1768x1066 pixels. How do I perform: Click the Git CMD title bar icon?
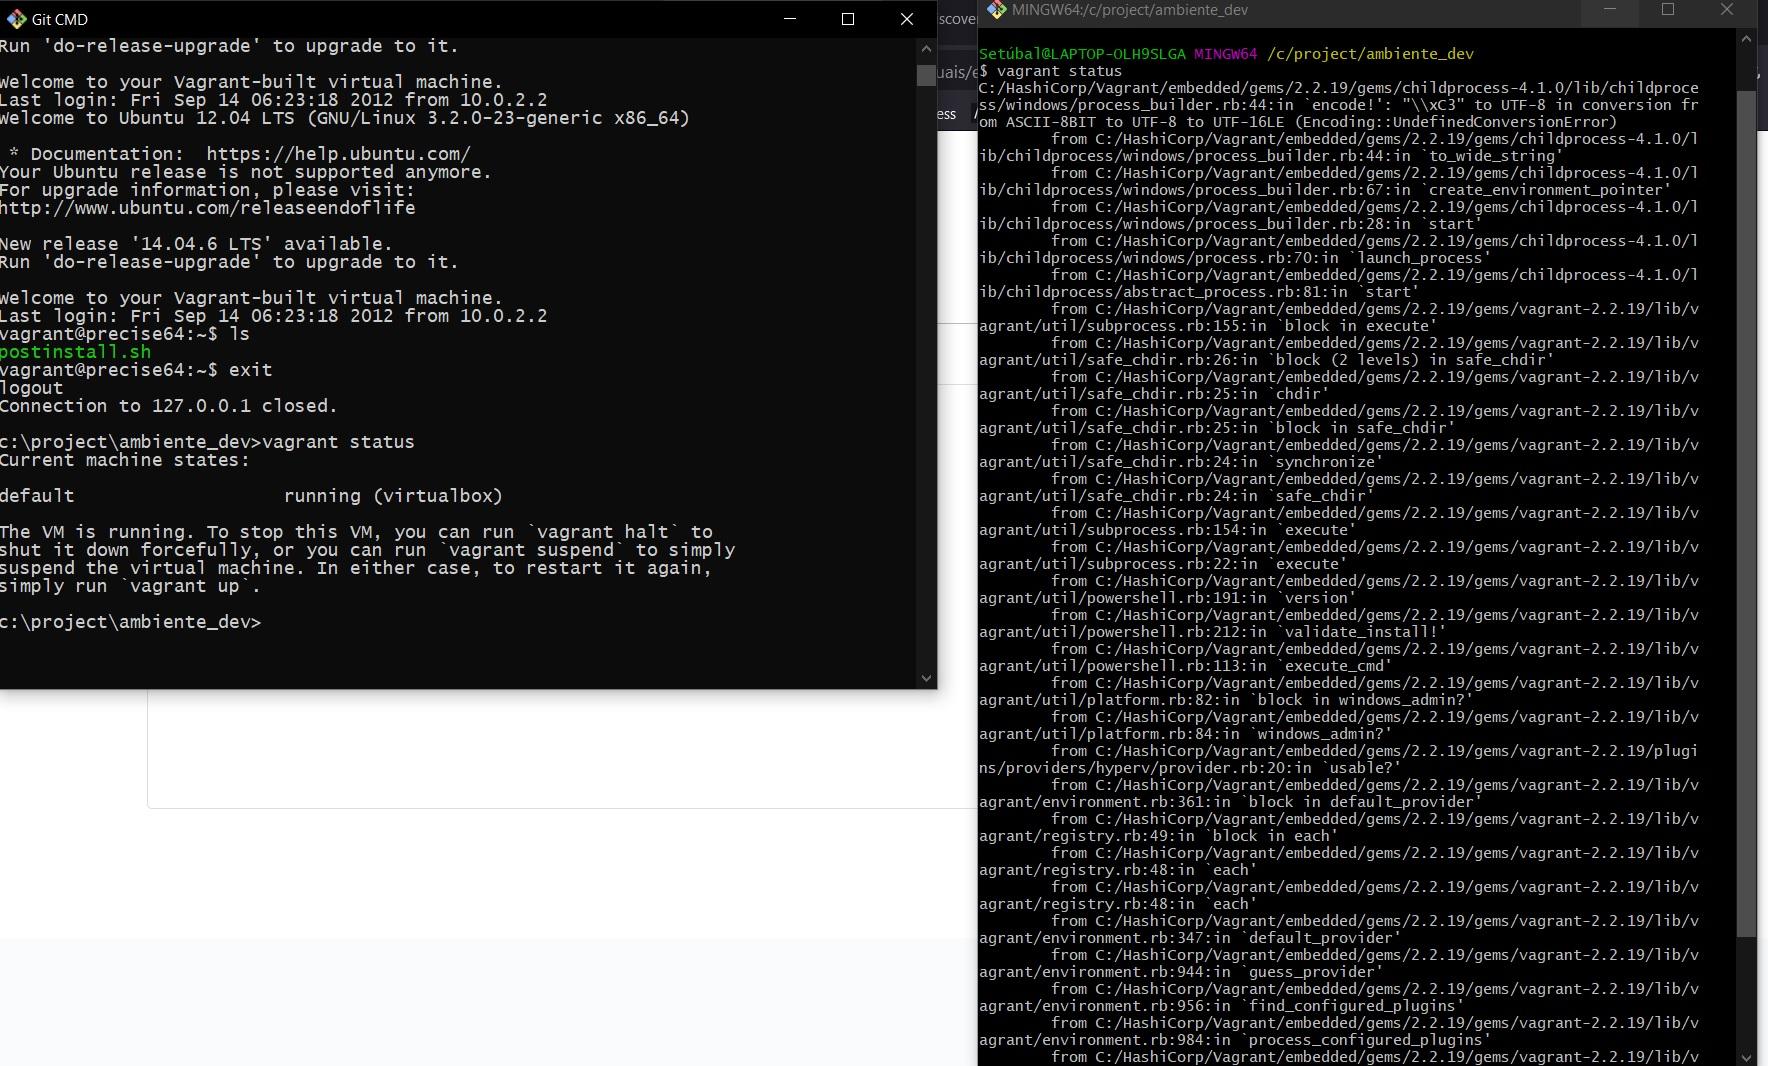point(16,18)
